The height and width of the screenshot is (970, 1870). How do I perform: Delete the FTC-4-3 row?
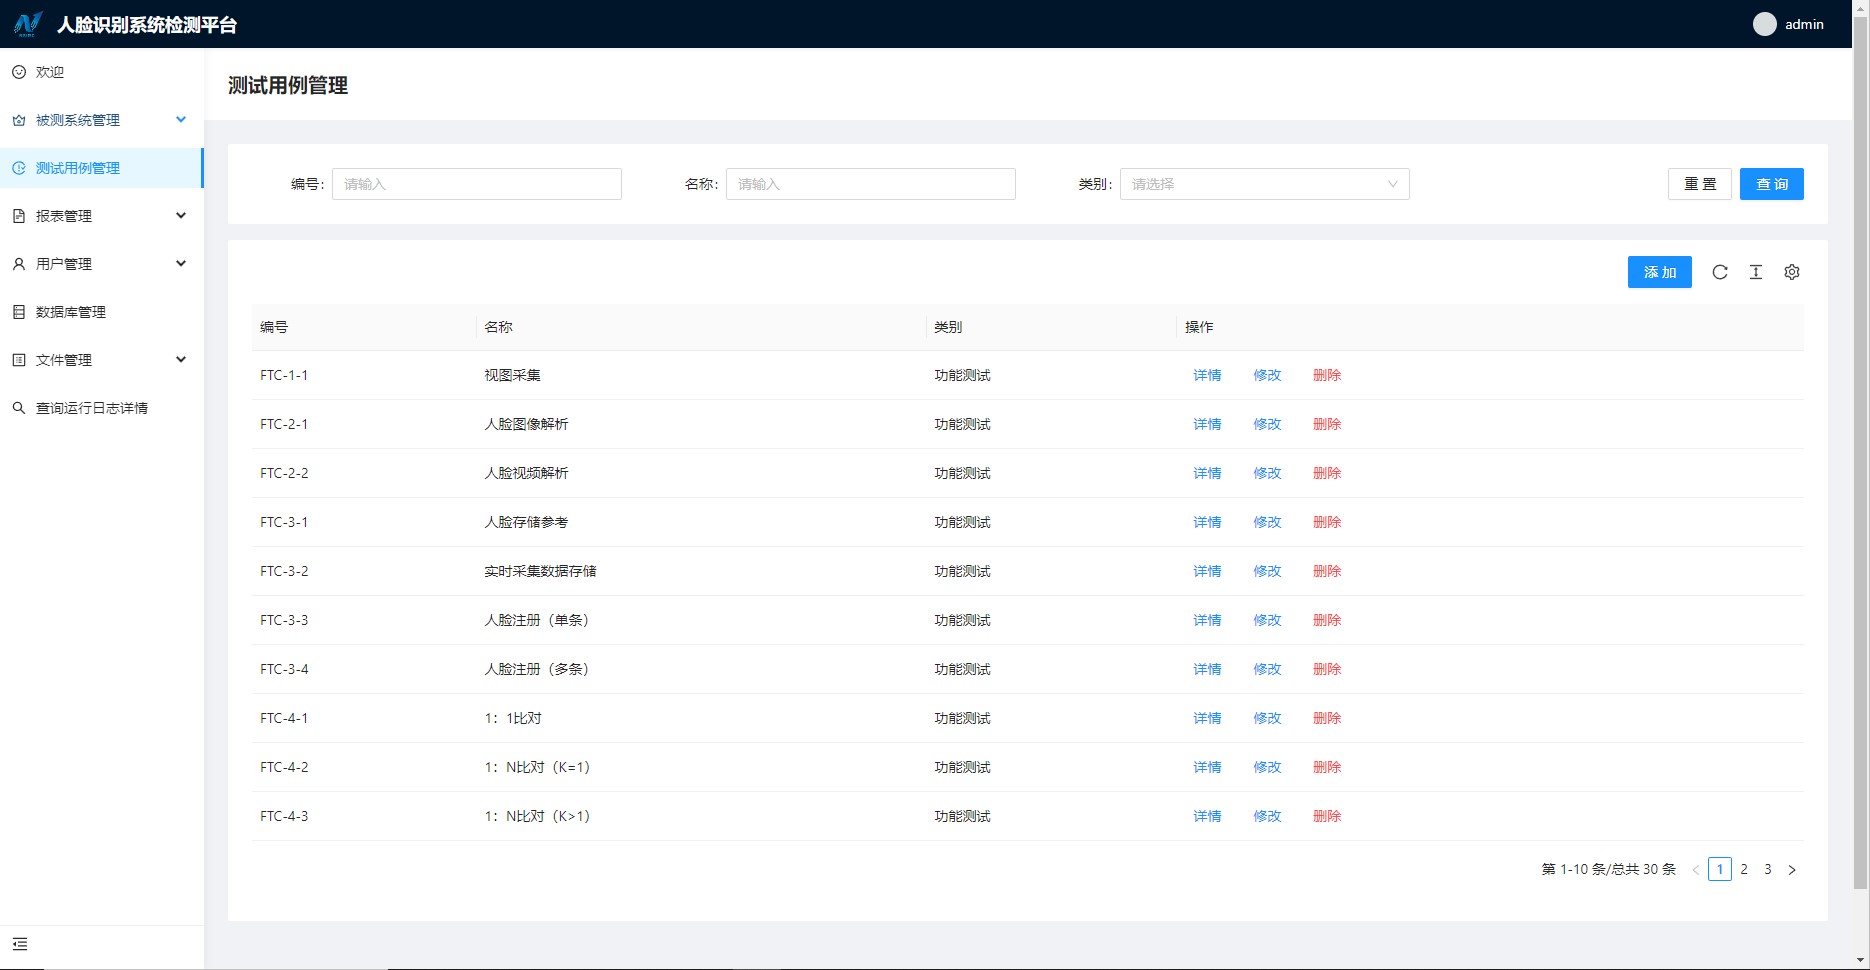pyautogui.click(x=1327, y=816)
